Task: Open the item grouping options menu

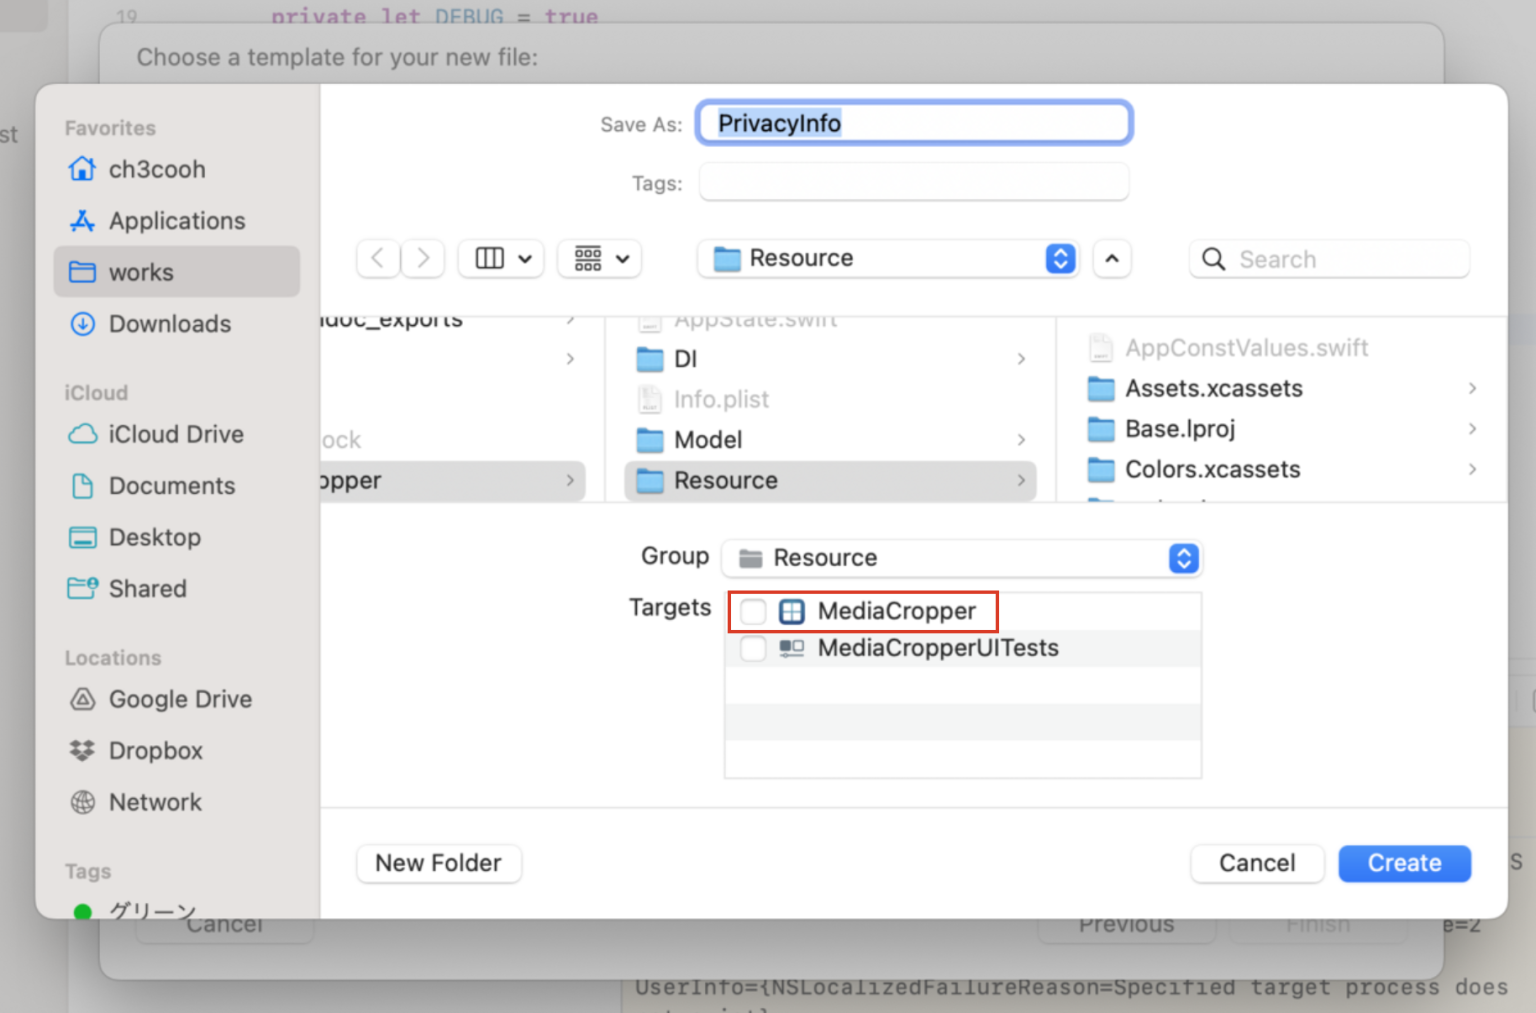Action: click(x=600, y=259)
